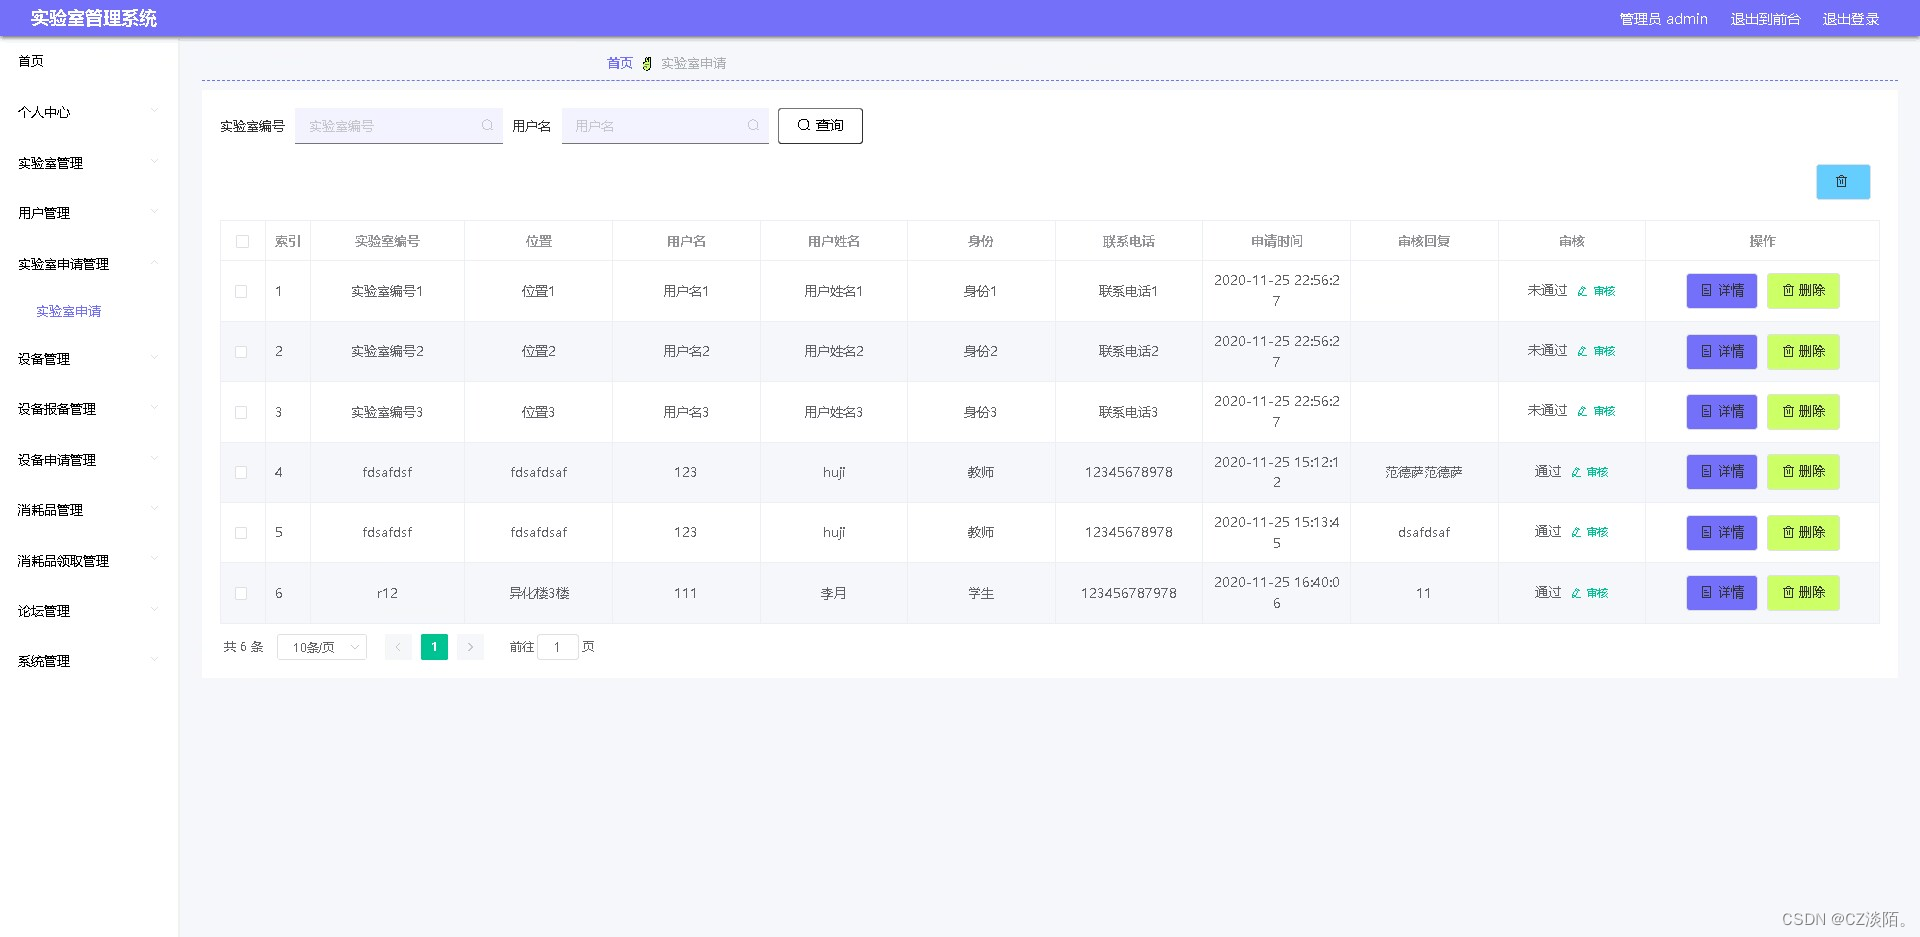Expand 个人中心 sidebar menu
Image resolution: width=1920 pixels, height=937 pixels.
89,112
